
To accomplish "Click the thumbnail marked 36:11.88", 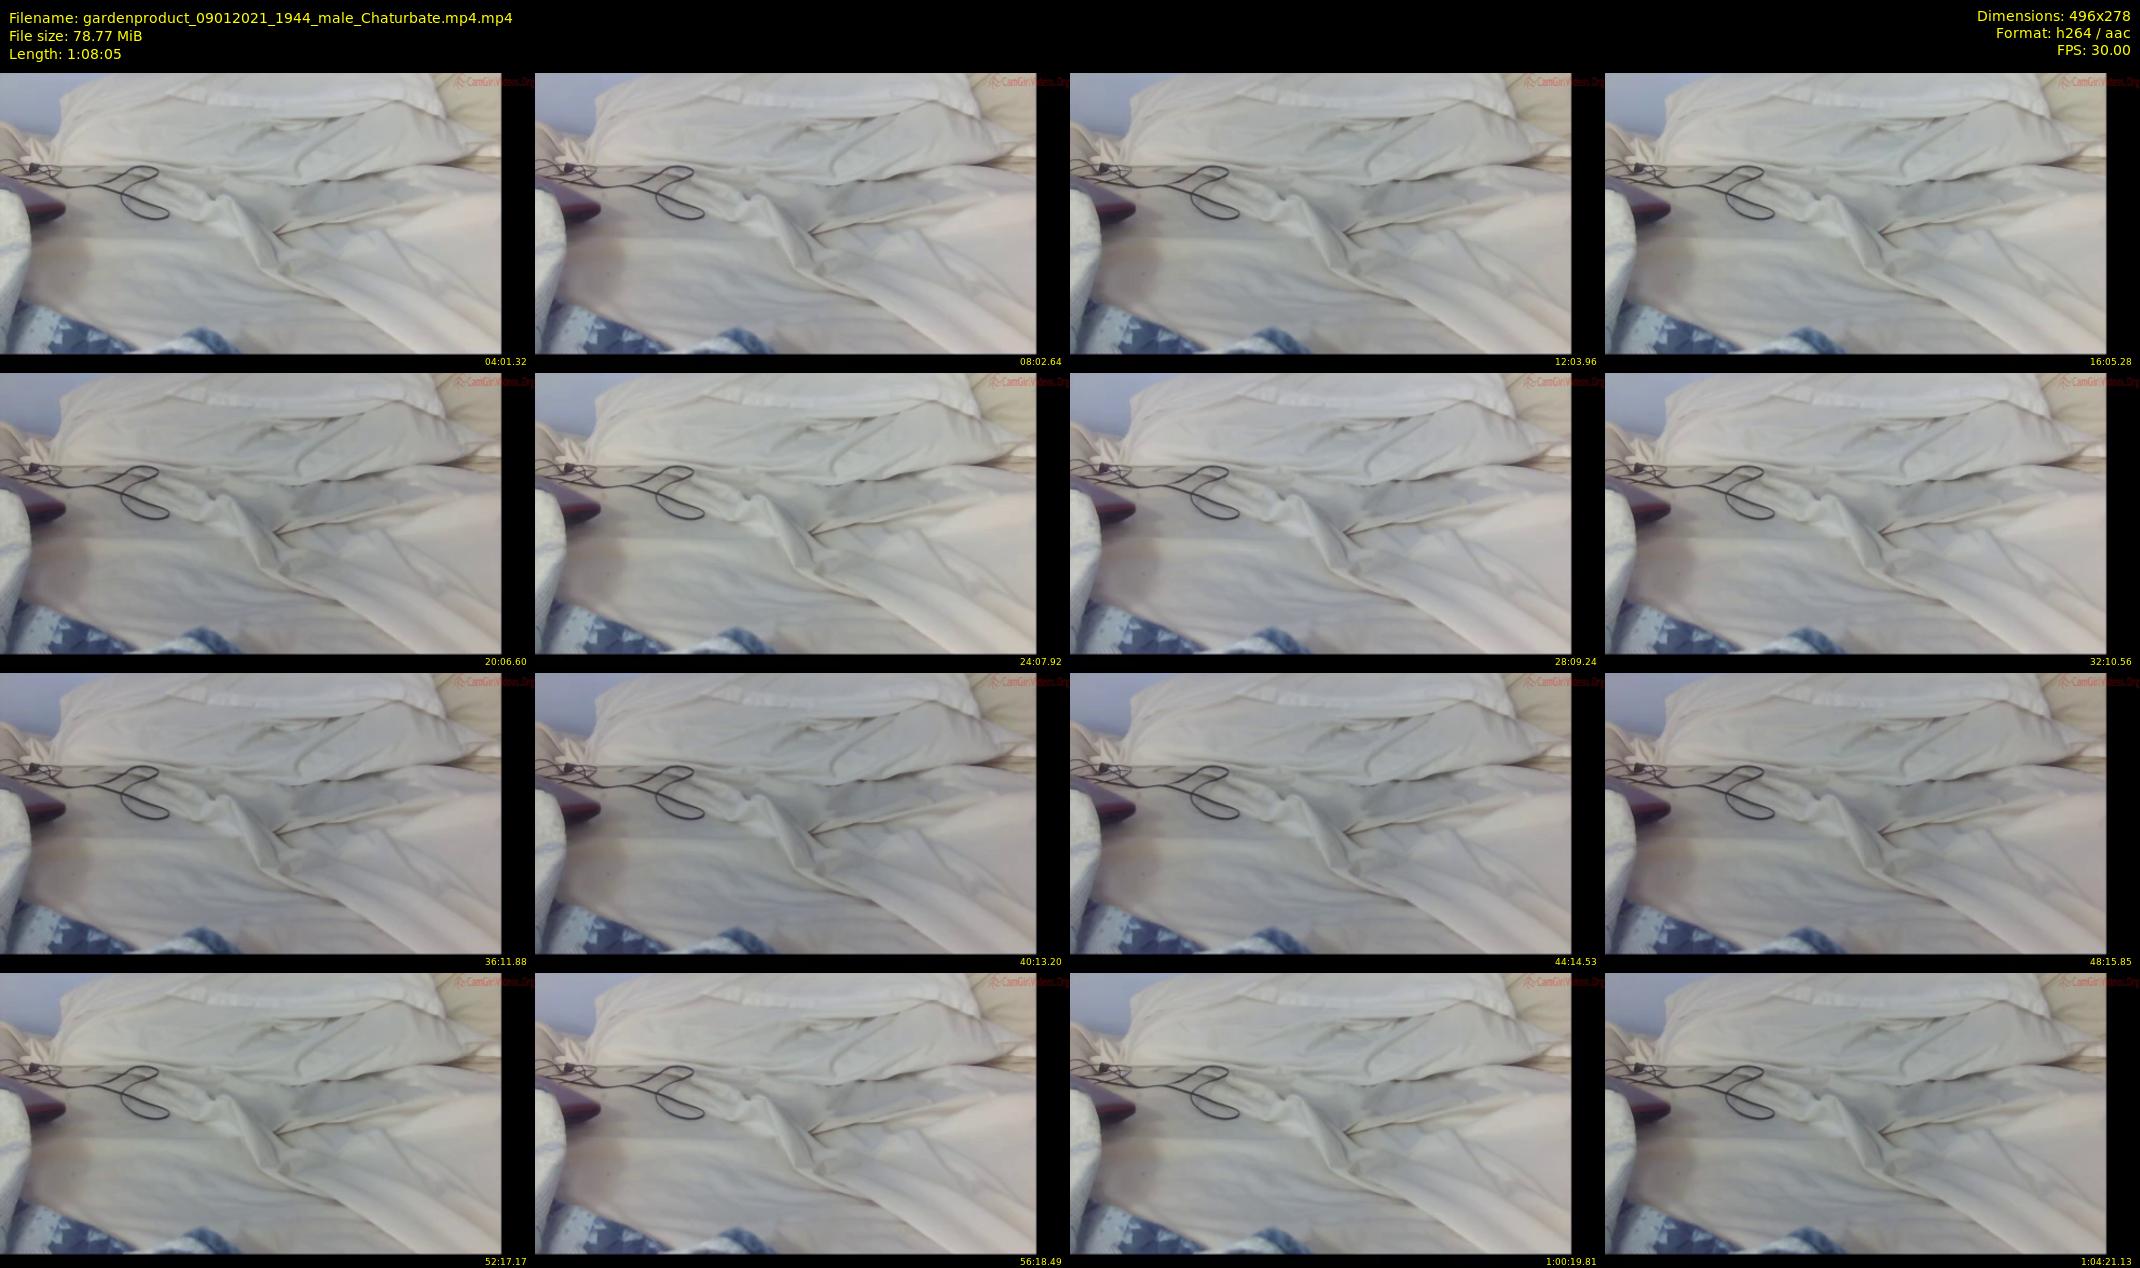I will [250, 813].
